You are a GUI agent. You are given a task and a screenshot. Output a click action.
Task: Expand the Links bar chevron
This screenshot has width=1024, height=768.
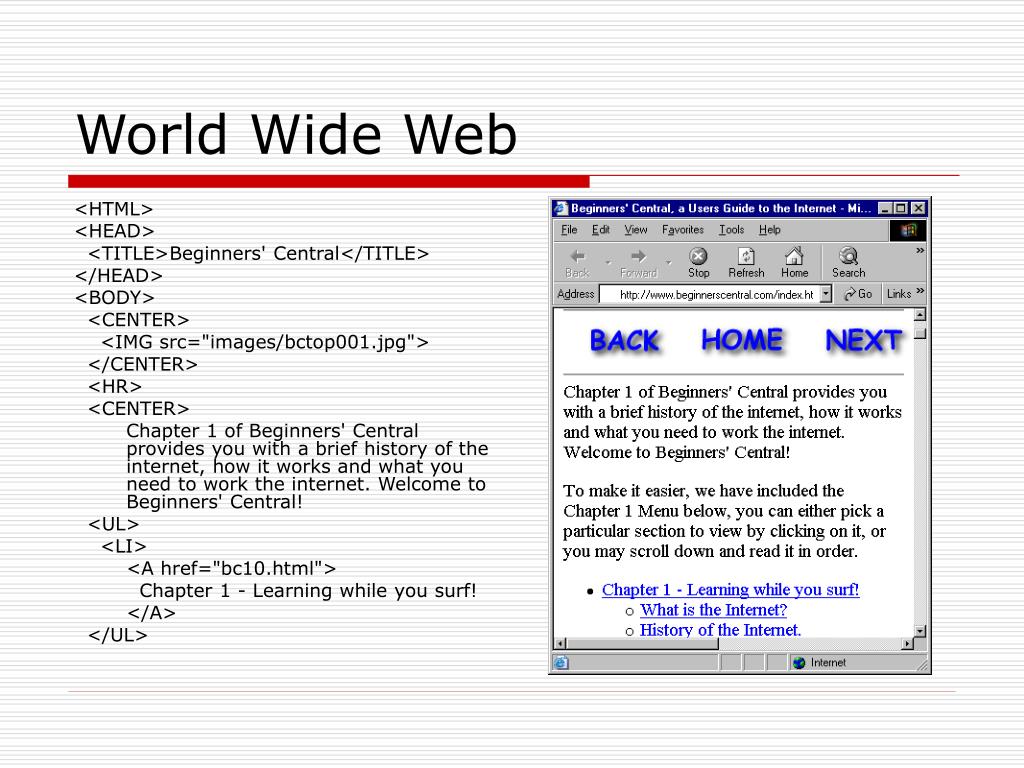[x=920, y=291]
